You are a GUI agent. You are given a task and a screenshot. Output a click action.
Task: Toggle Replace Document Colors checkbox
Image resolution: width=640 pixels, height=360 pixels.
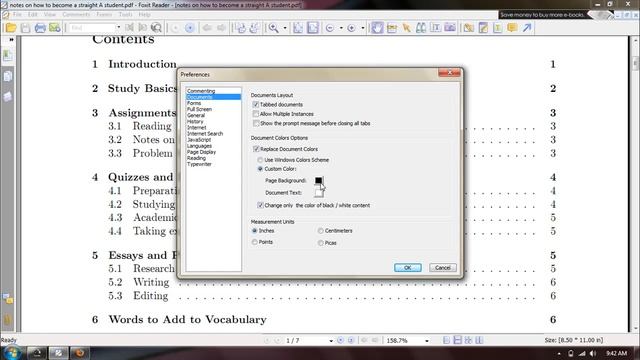(256, 149)
